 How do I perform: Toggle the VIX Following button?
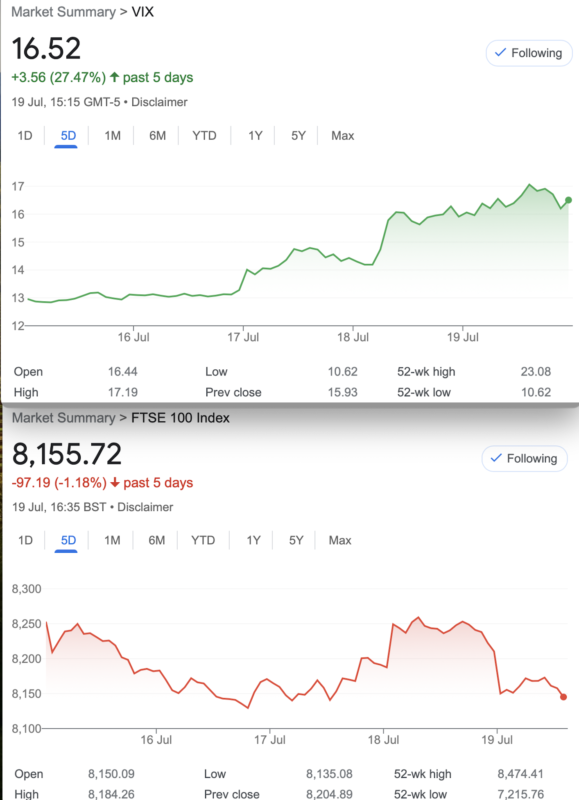point(529,53)
